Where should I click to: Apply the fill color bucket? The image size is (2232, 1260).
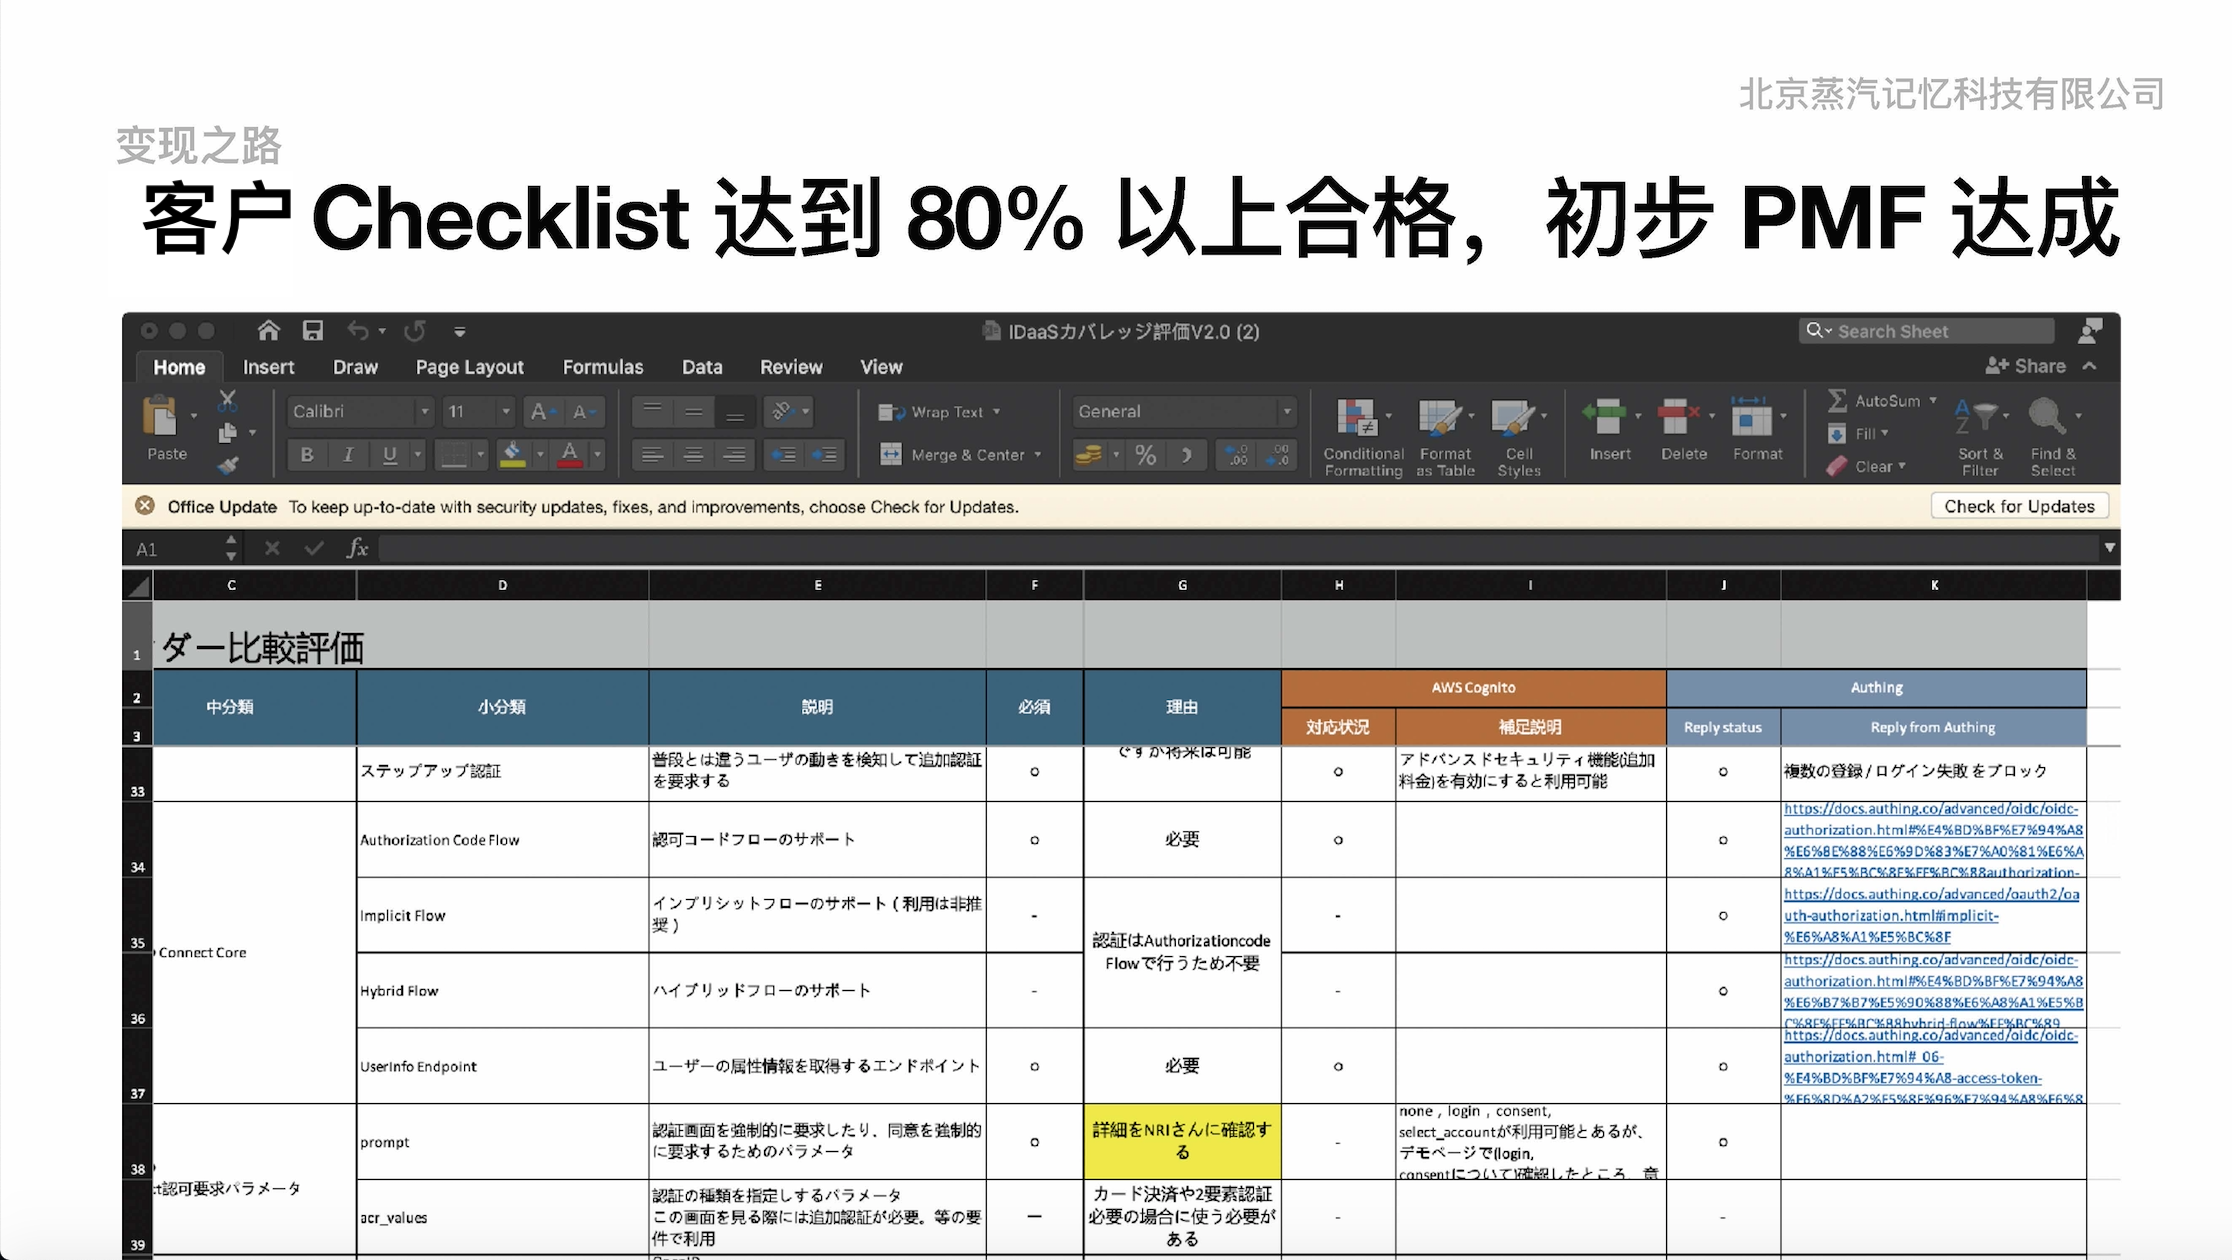pyautogui.click(x=512, y=455)
